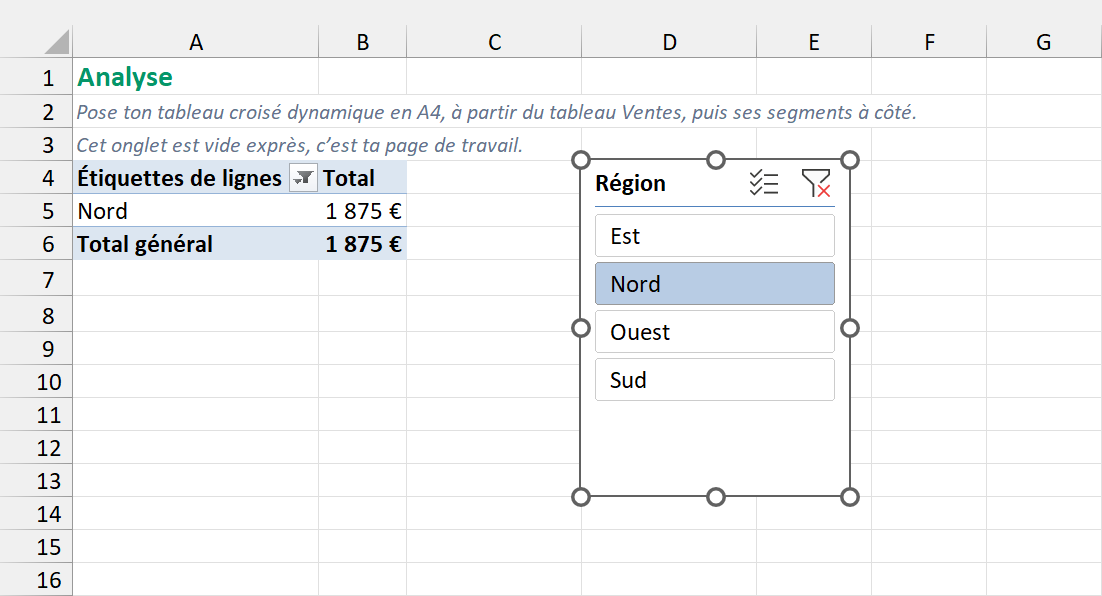Select column D header

tap(669, 42)
